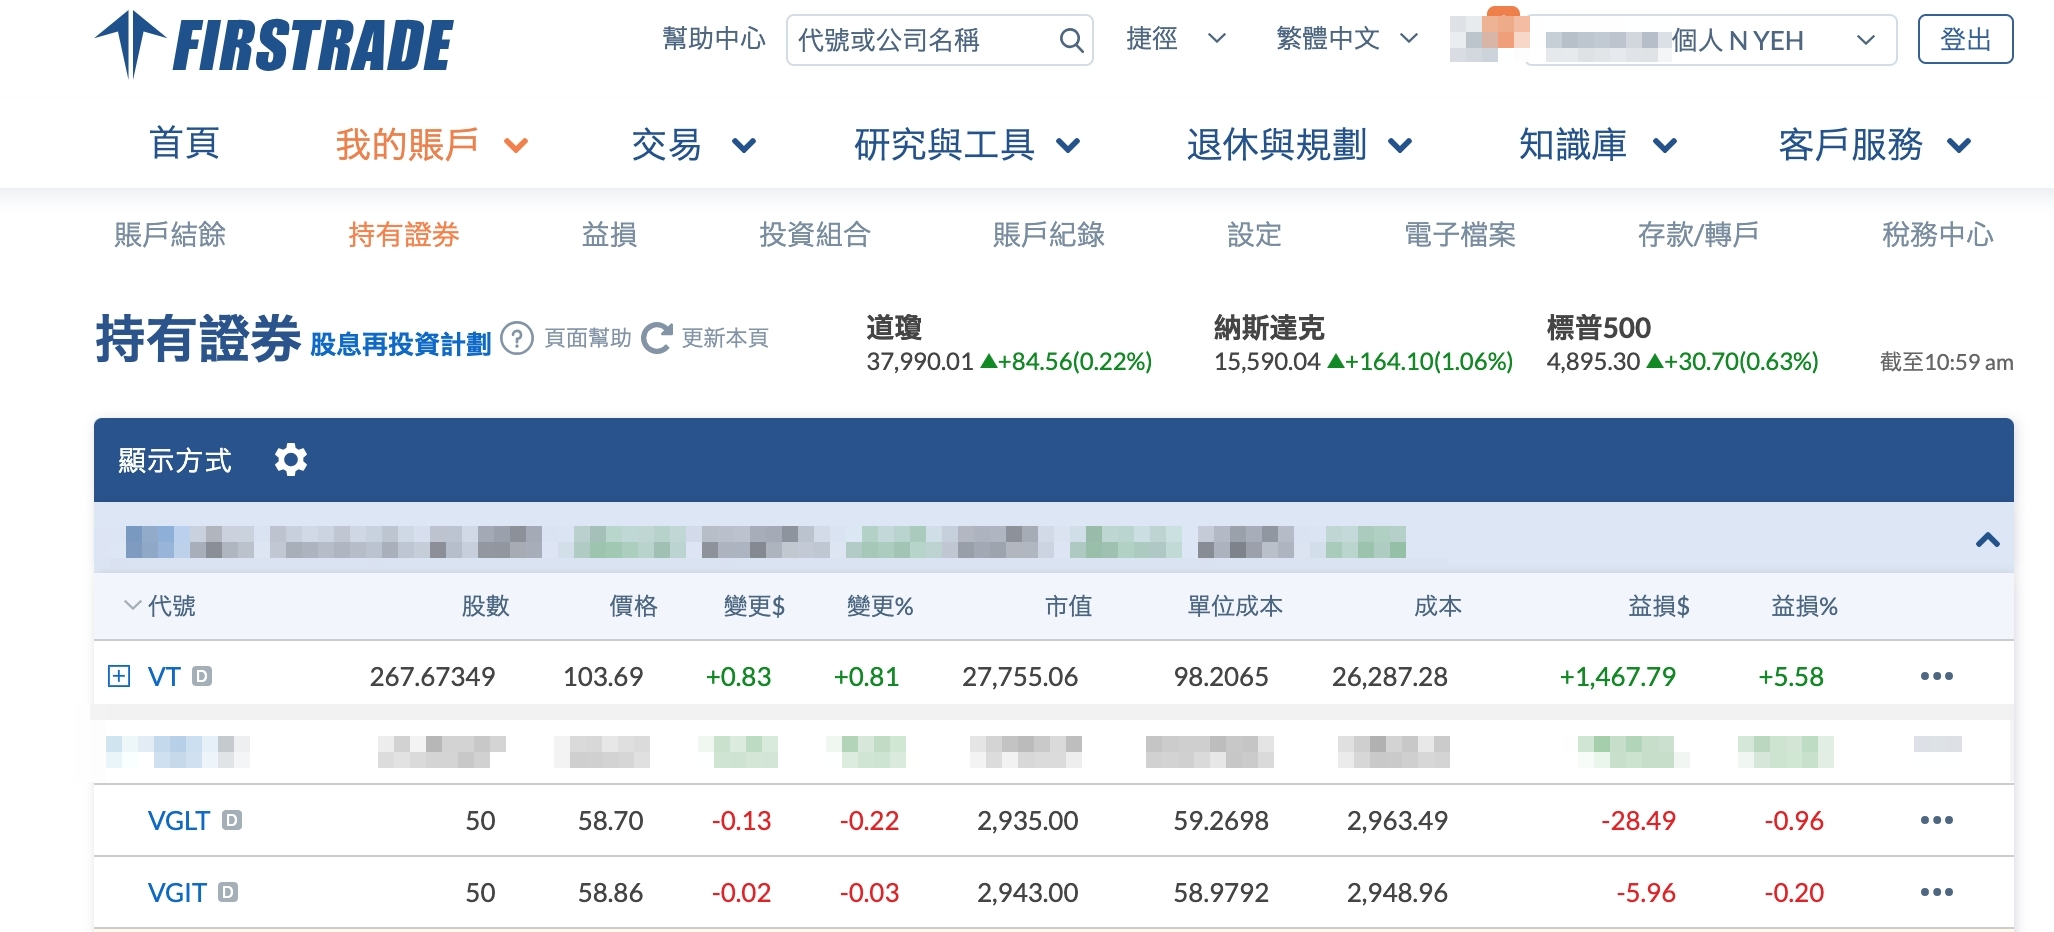This screenshot has height=932, width=2054.
Task: Switch to 設定 tab
Action: (x=1254, y=235)
